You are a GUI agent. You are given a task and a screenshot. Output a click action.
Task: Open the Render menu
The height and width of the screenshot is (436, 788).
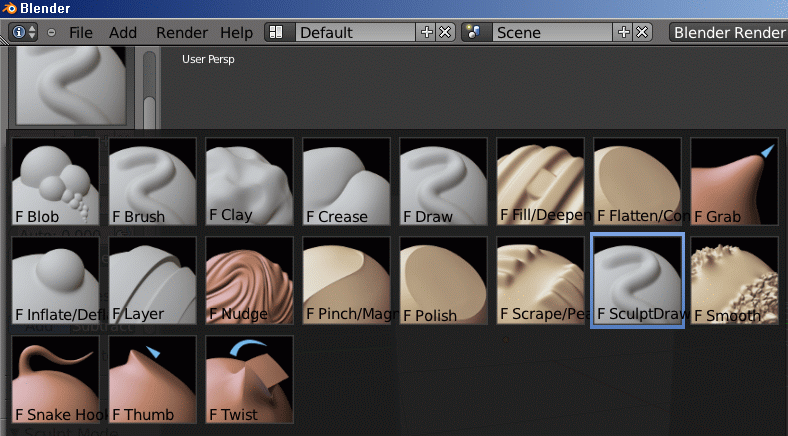tap(182, 32)
